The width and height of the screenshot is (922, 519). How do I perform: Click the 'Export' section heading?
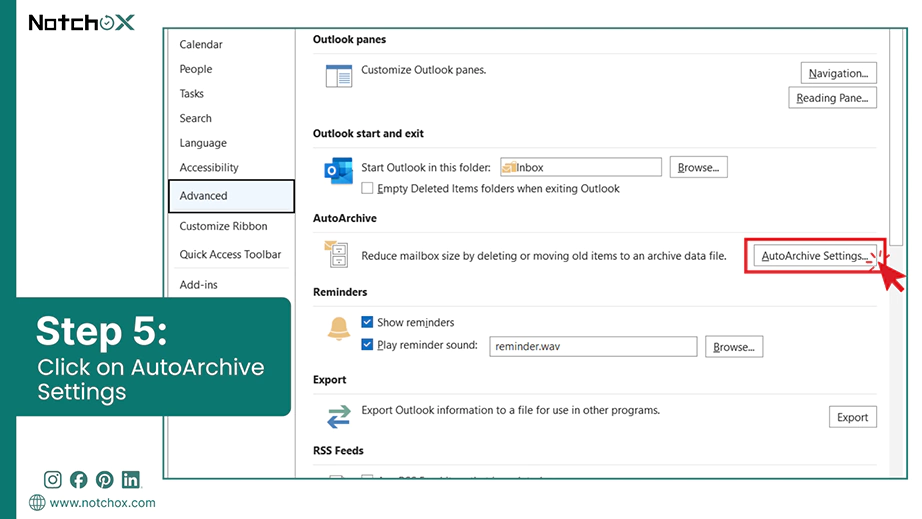click(329, 380)
